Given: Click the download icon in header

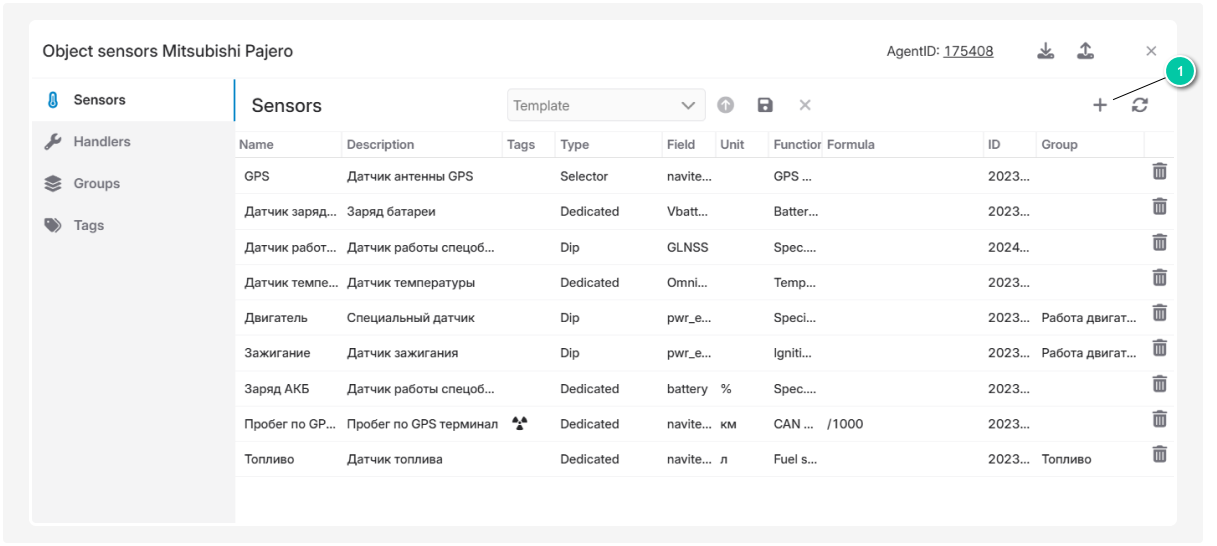Looking at the screenshot, I should (1045, 51).
